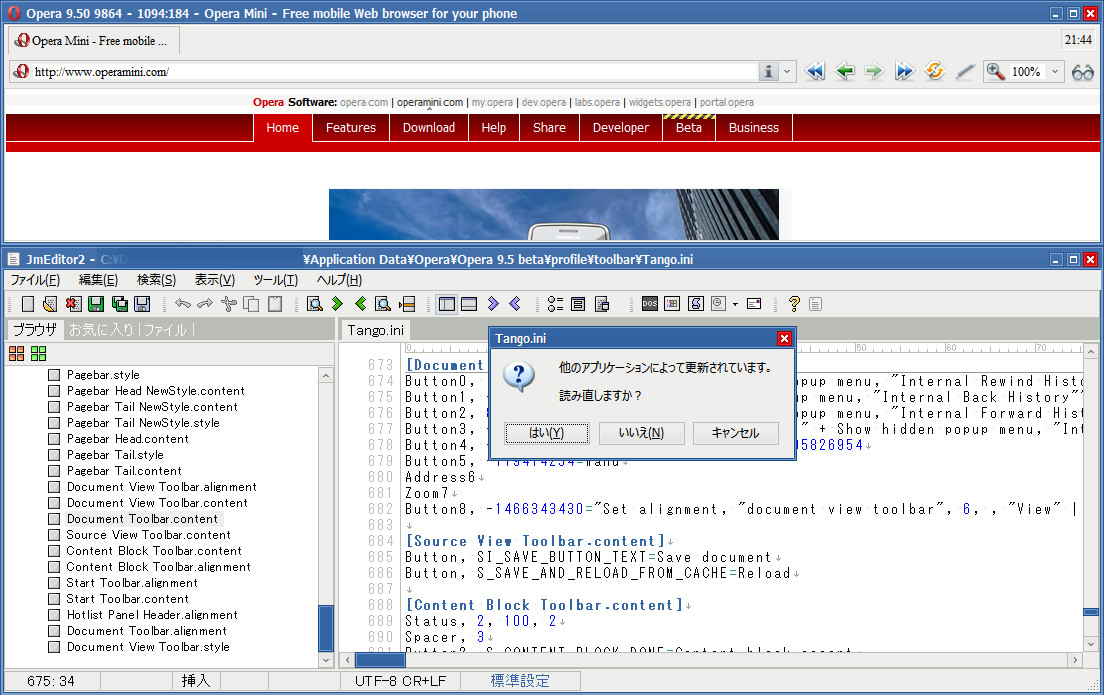
Task: Open the Download link on Opera Mini page
Action: click(x=429, y=127)
